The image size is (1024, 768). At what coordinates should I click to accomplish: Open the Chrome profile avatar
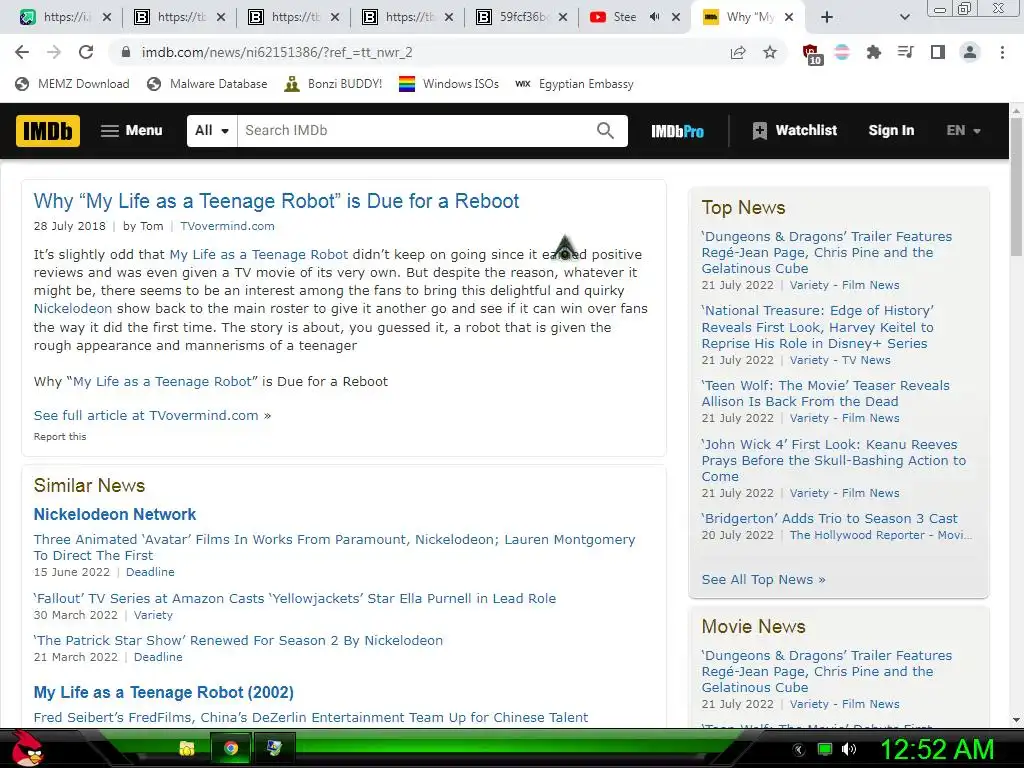click(970, 52)
